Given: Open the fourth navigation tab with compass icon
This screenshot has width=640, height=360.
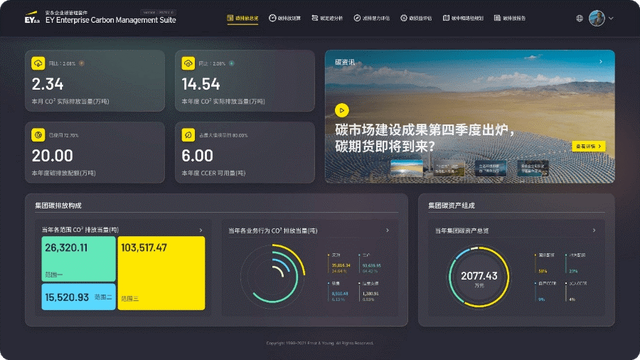Looking at the screenshot, I should coord(371,18).
